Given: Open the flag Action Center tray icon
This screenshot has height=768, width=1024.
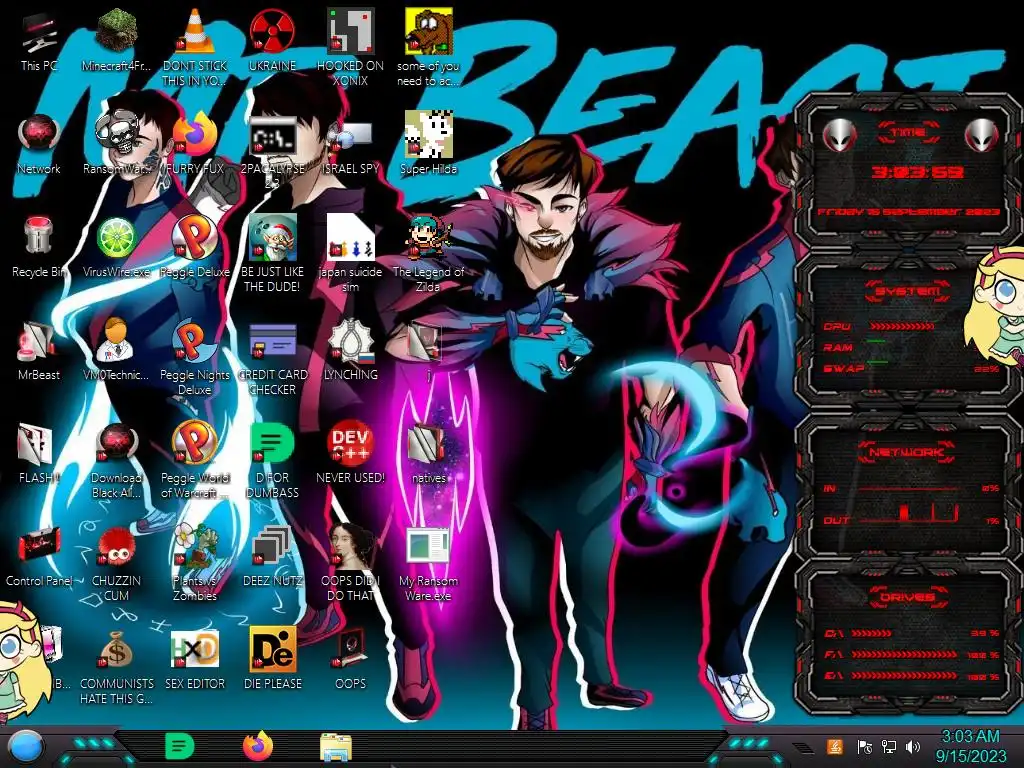Looking at the screenshot, I should click(x=864, y=746).
